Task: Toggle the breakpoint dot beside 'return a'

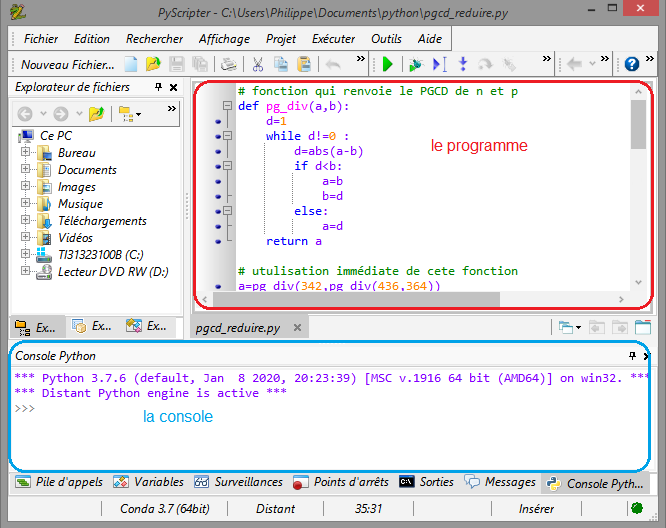Action: pyautogui.click(x=218, y=241)
